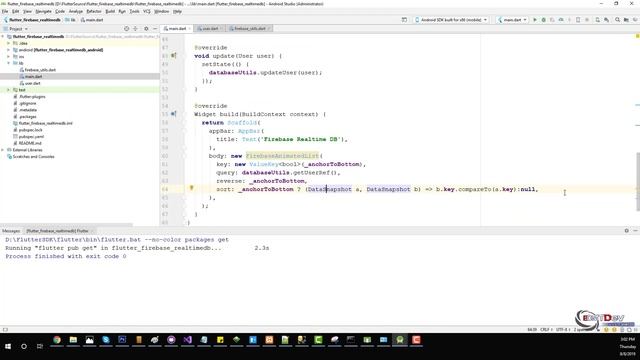Screen dimensions: 640x360
Task: Expand the ios folder
Action: click(8, 56)
